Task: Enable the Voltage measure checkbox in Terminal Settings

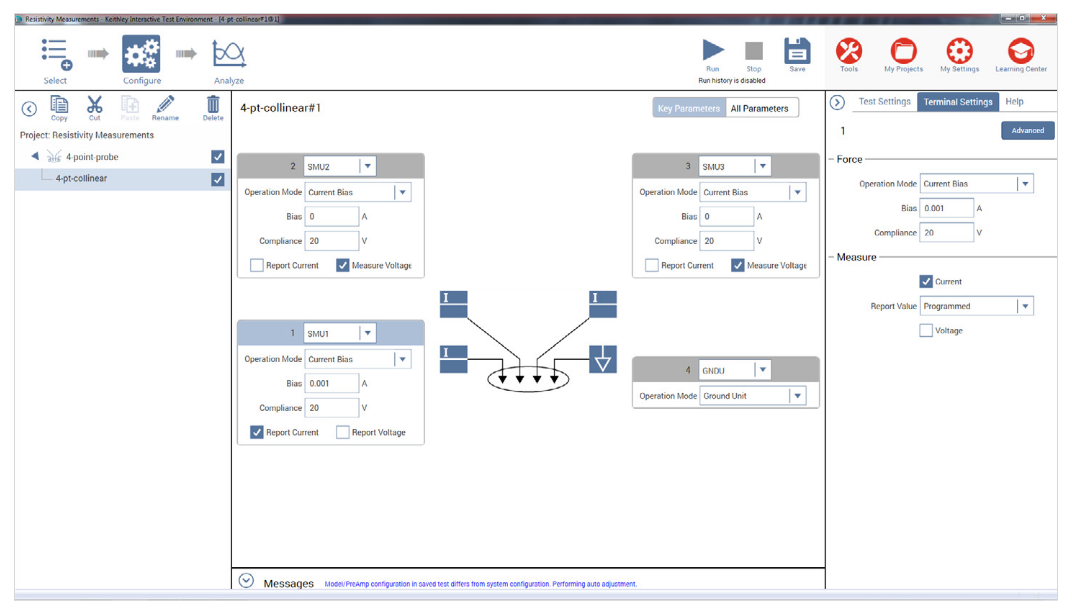Action: (x=924, y=330)
